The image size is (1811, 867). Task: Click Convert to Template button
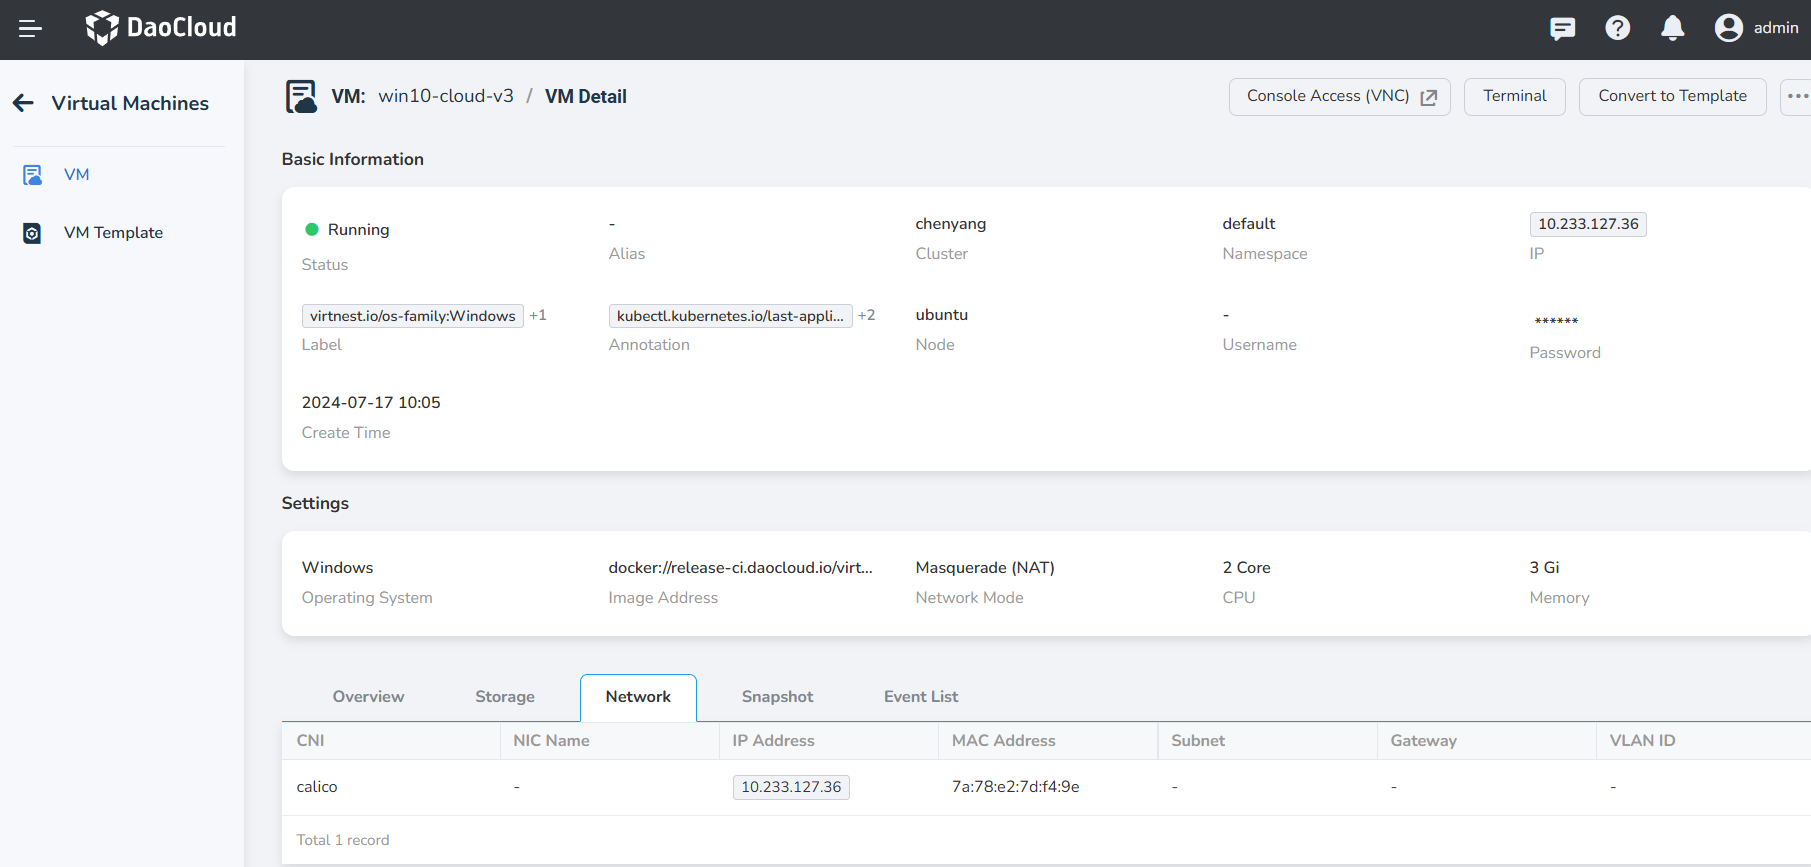(1672, 97)
